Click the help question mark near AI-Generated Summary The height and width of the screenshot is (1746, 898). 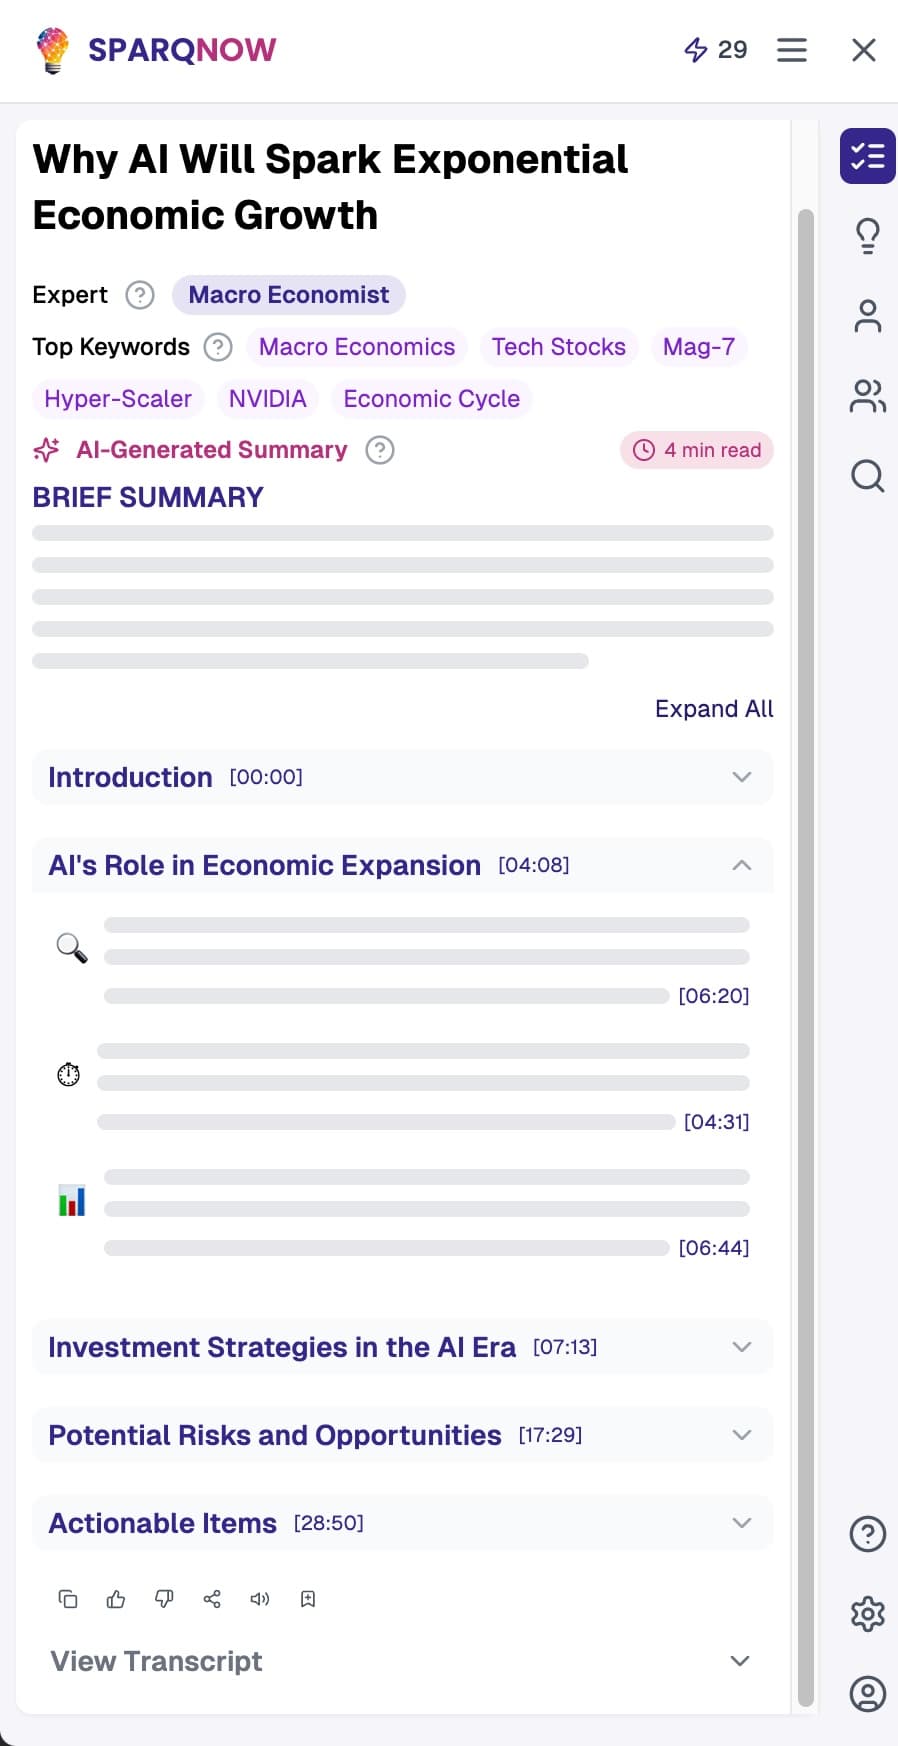(380, 450)
